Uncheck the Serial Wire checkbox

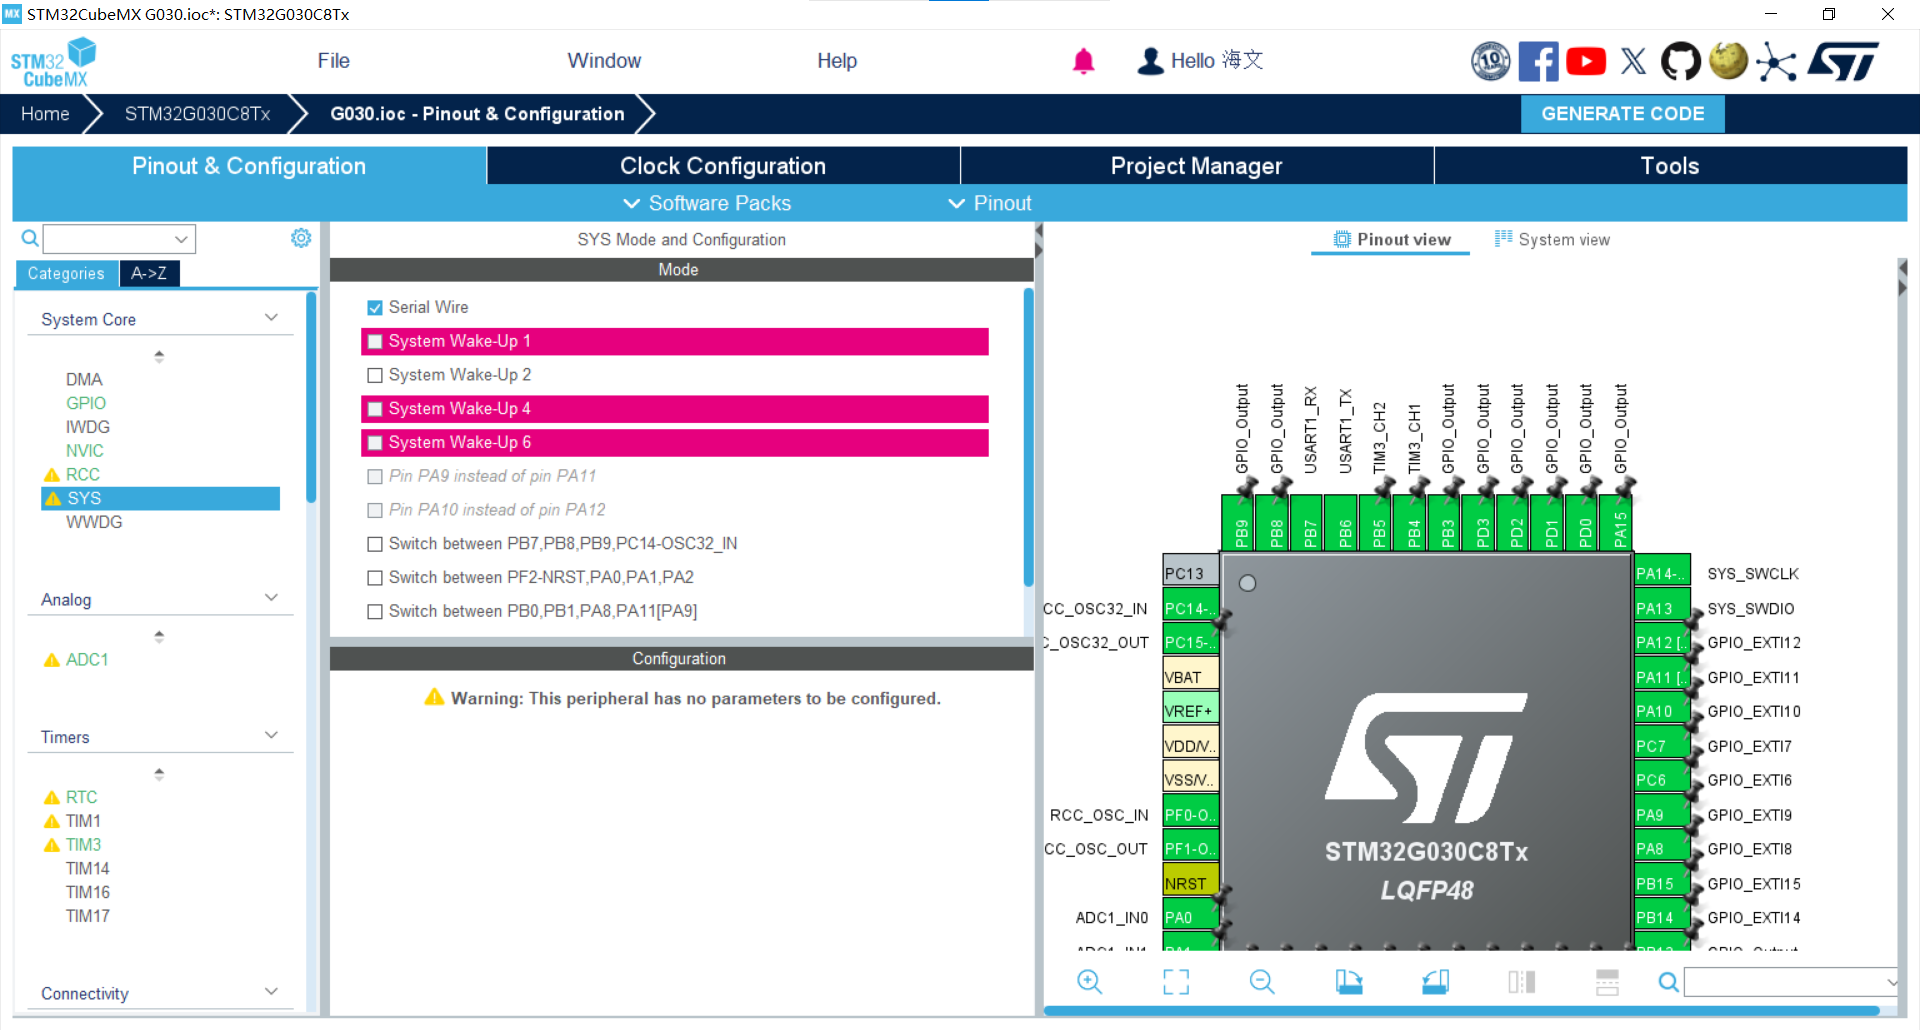(x=375, y=308)
